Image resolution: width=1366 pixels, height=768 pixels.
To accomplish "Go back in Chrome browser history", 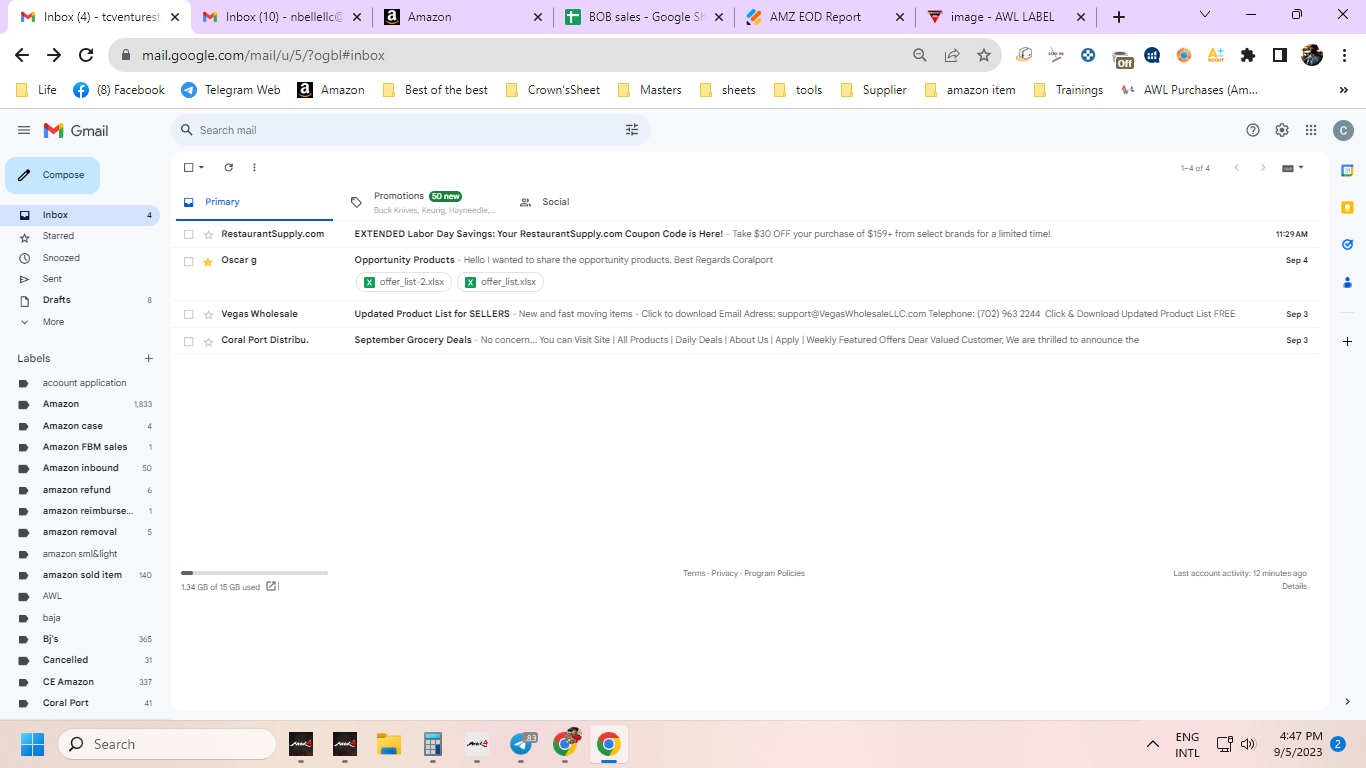I will 21,55.
